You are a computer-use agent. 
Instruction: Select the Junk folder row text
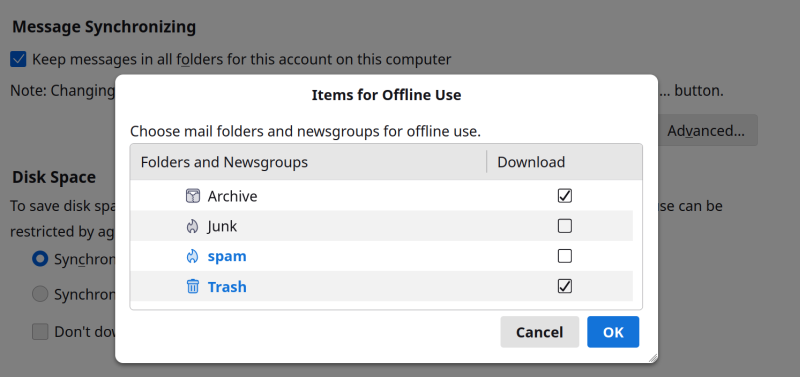point(222,227)
